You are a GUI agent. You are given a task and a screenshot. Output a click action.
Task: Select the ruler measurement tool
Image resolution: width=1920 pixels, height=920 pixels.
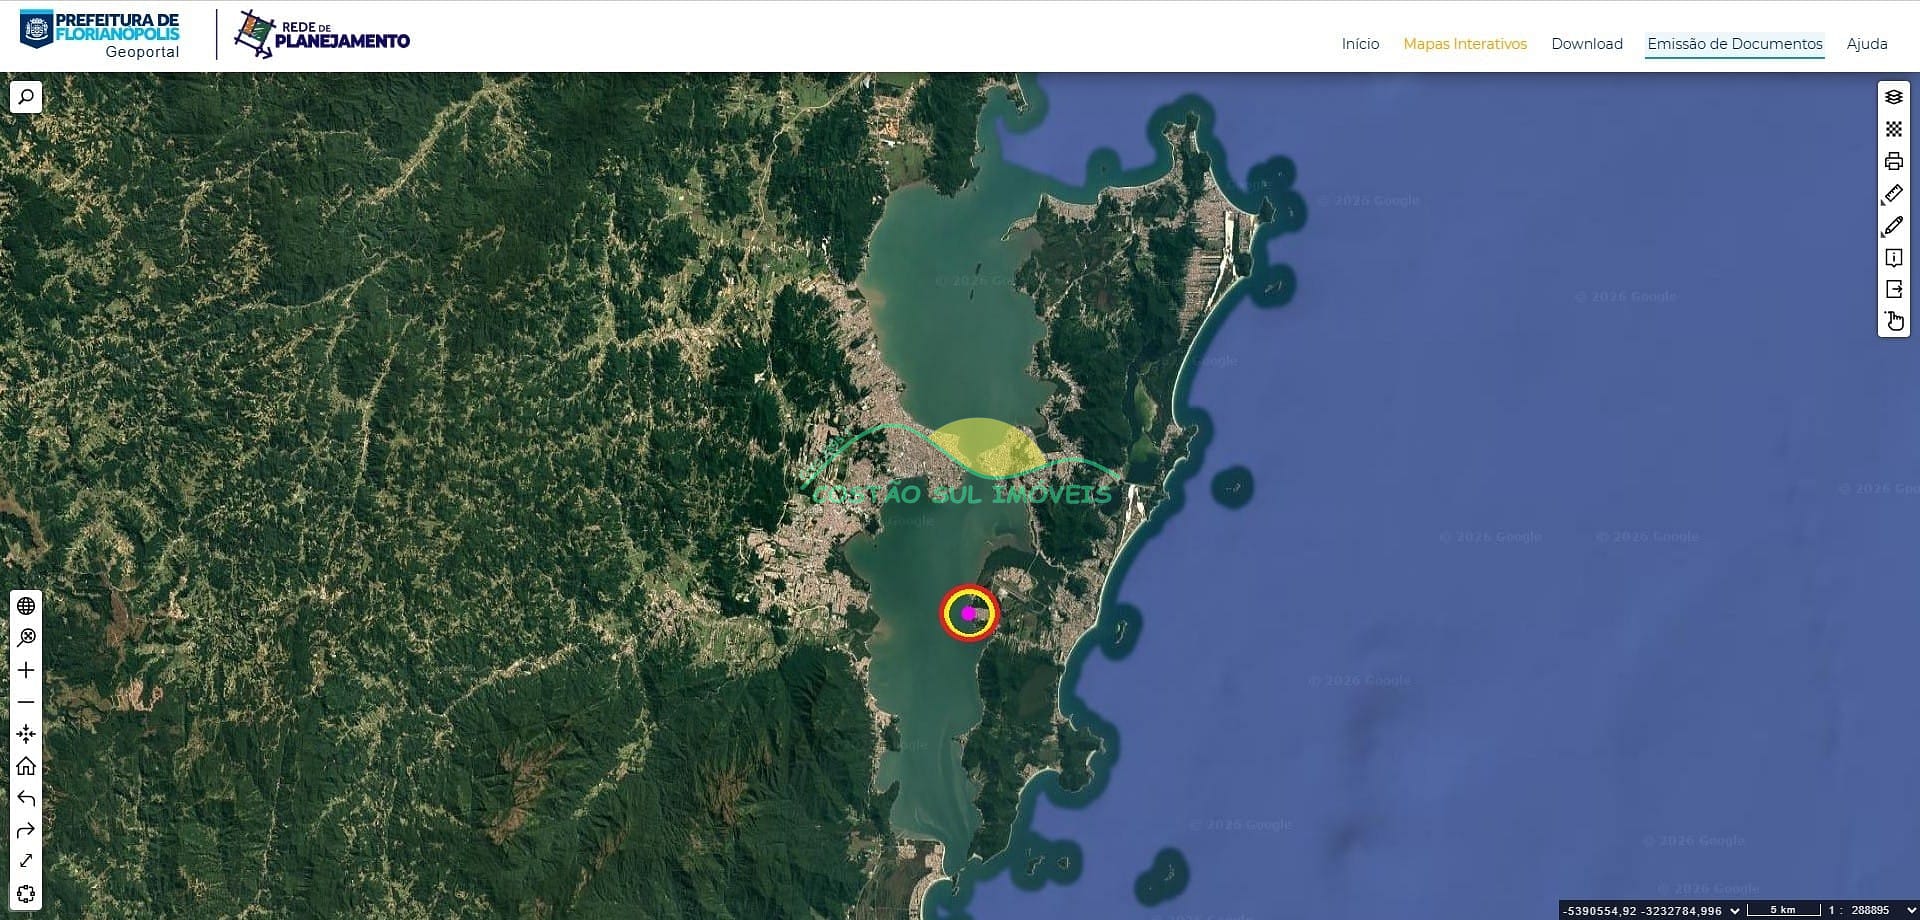pos(1893,194)
